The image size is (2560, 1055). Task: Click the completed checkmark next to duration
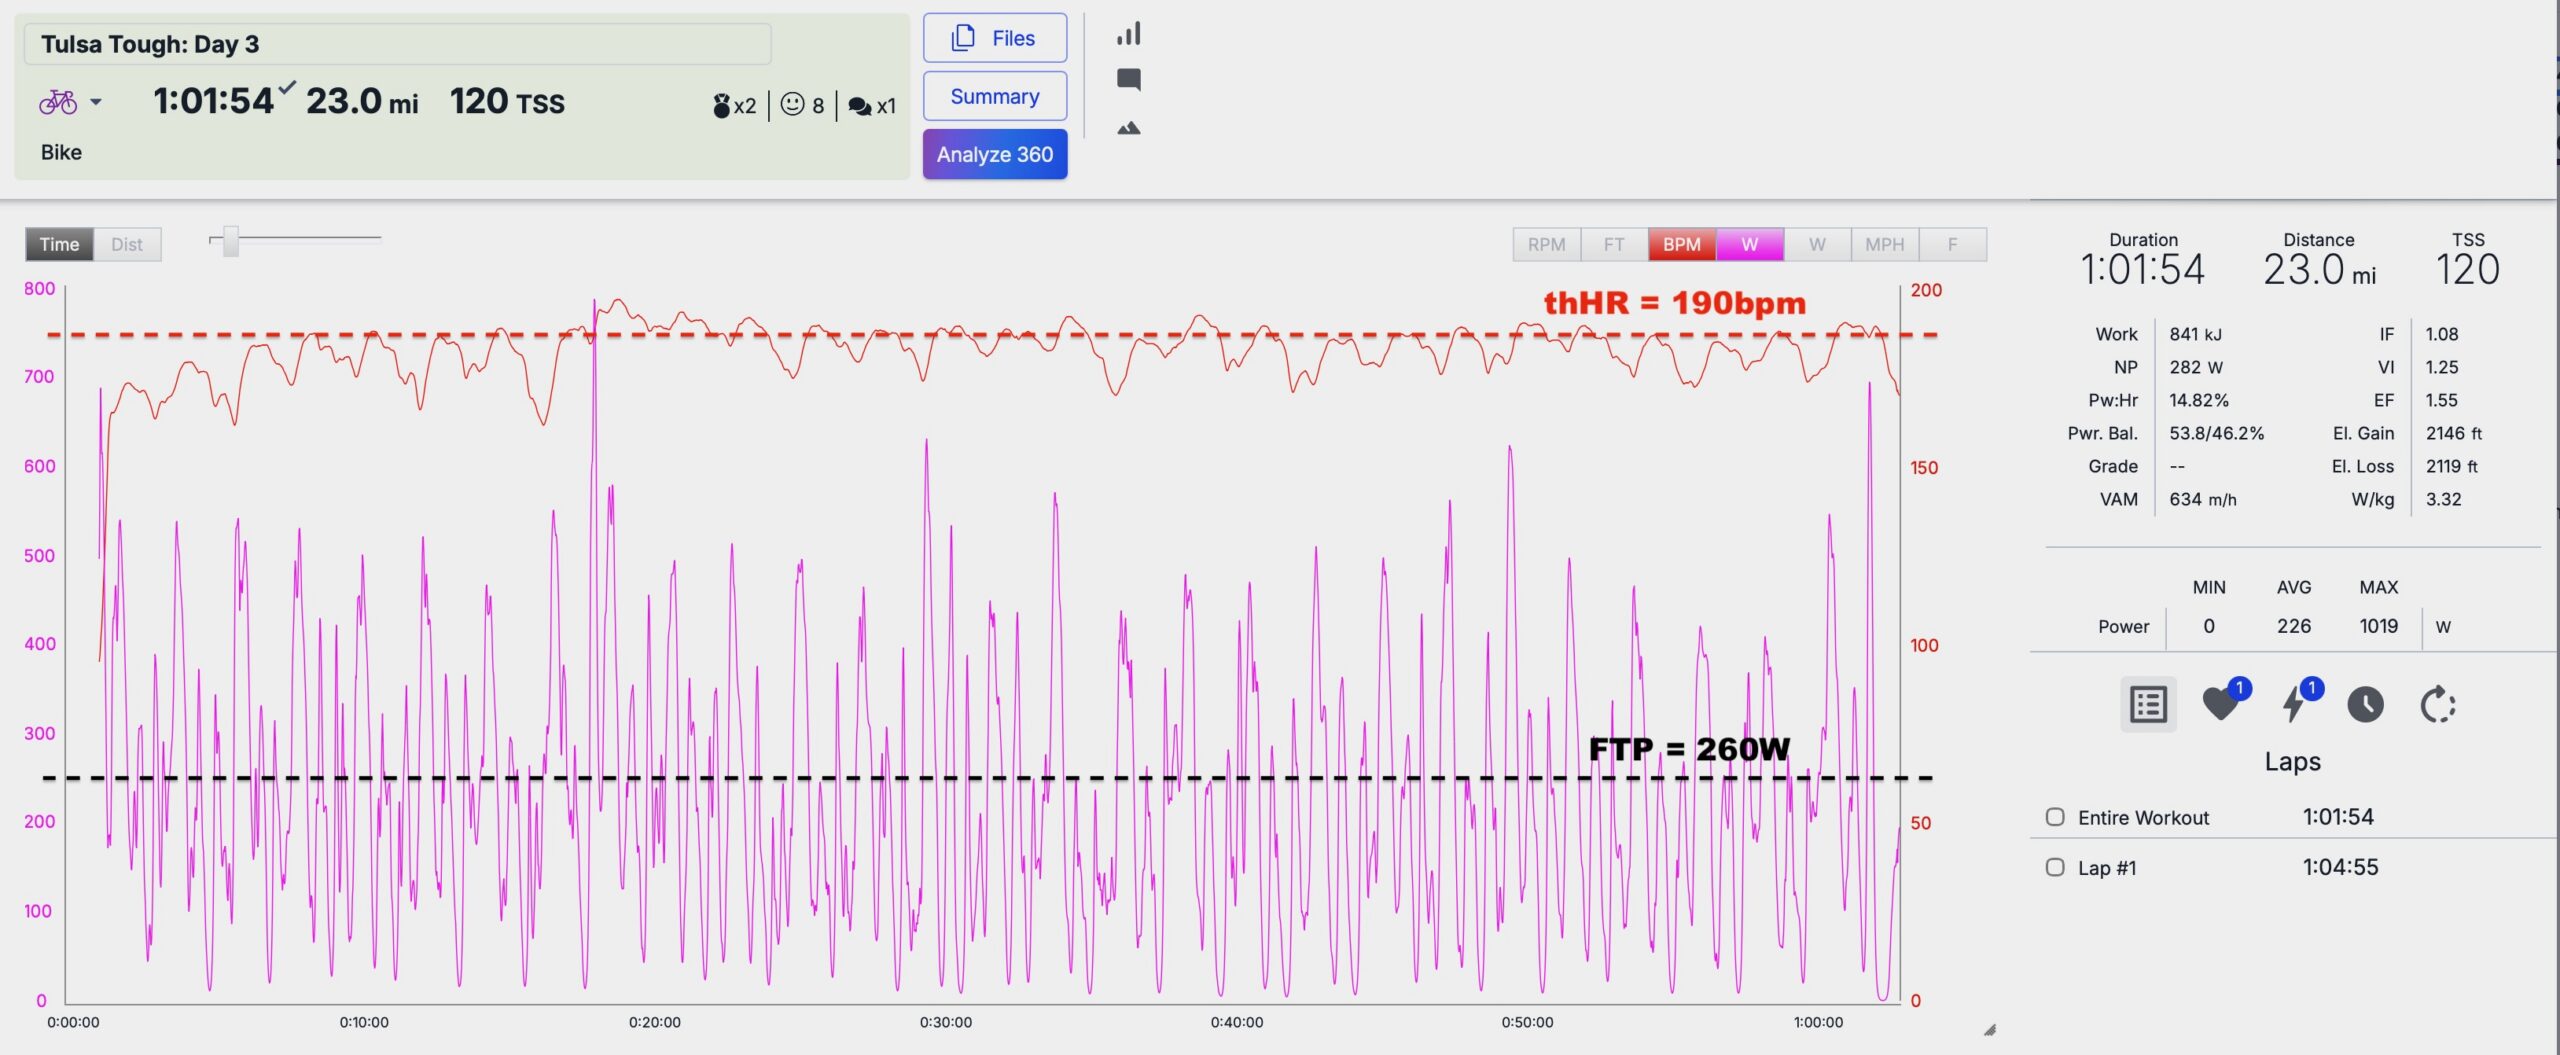[287, 88]
